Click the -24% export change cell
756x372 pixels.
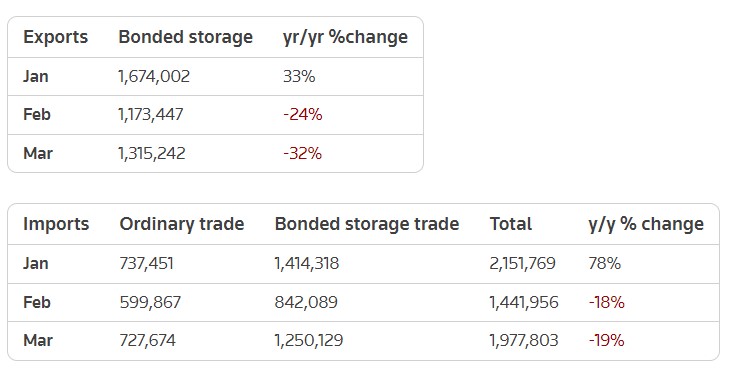[303, 114]
